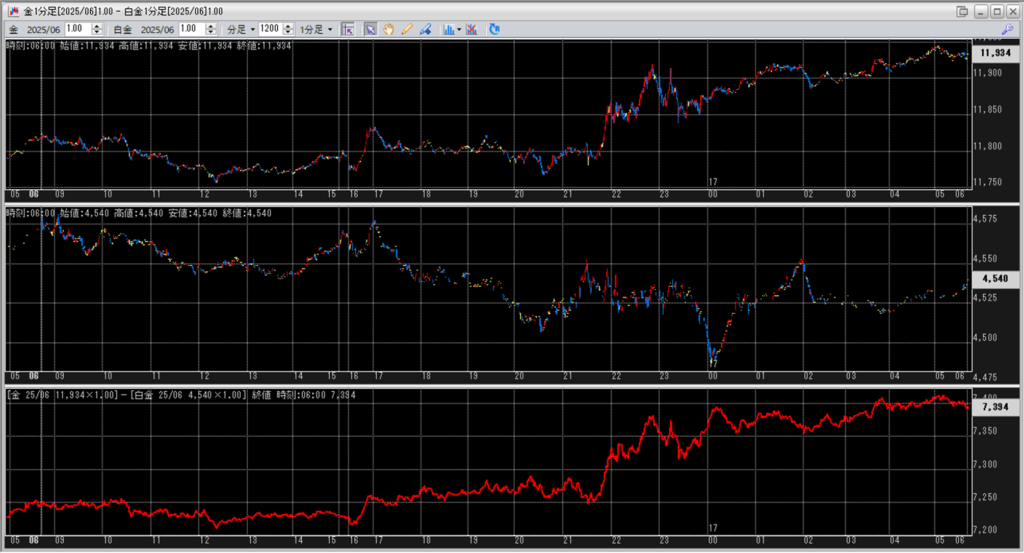Refresh the chart with the reload icon
The width and height of the screenshot is (1024, 553).
click(494, 29)
